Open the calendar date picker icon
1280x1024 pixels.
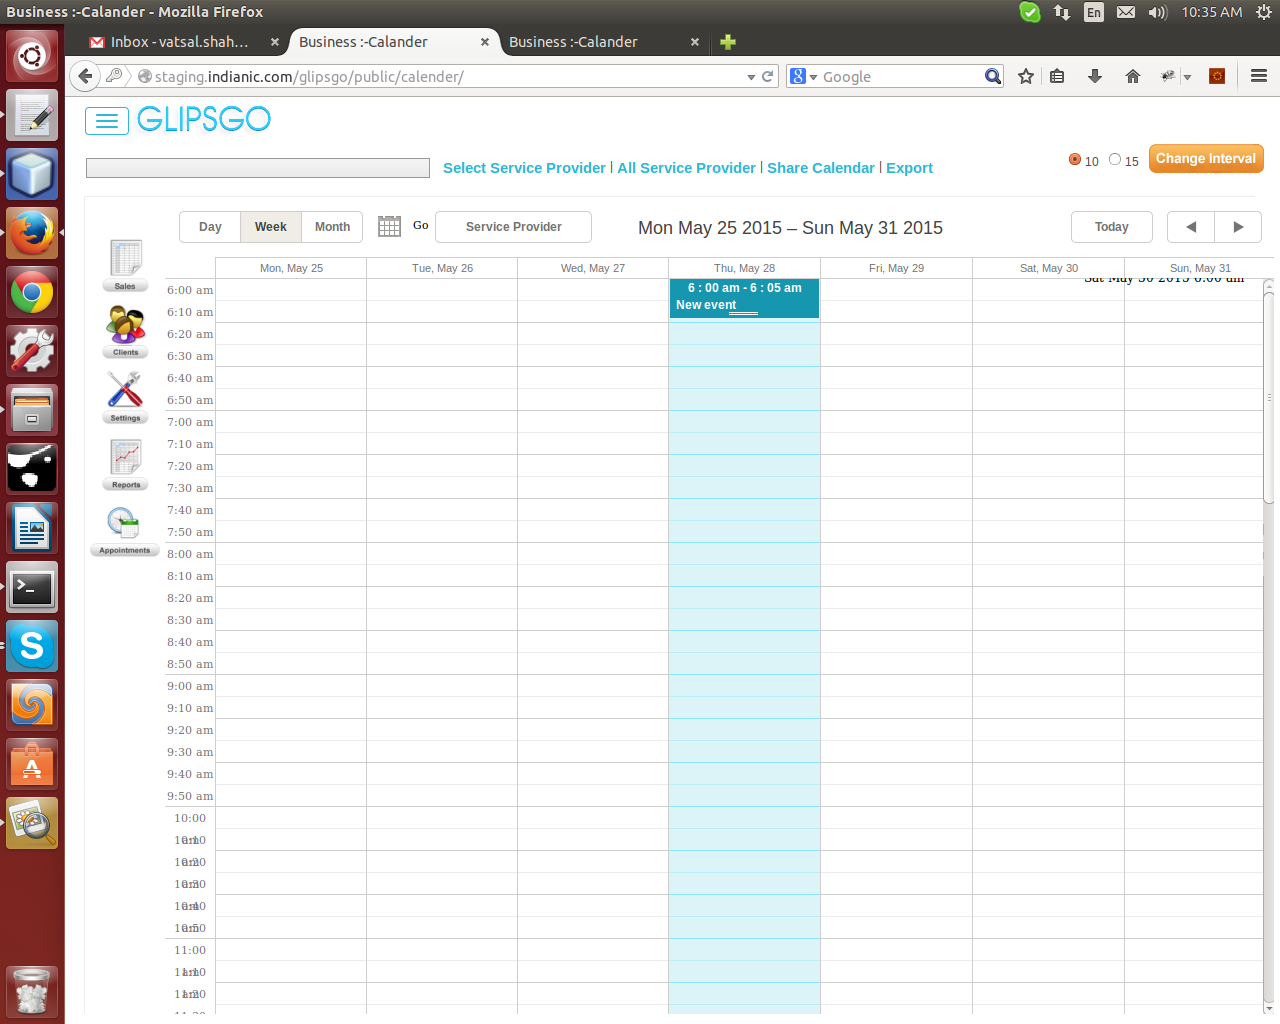[389, 227]
